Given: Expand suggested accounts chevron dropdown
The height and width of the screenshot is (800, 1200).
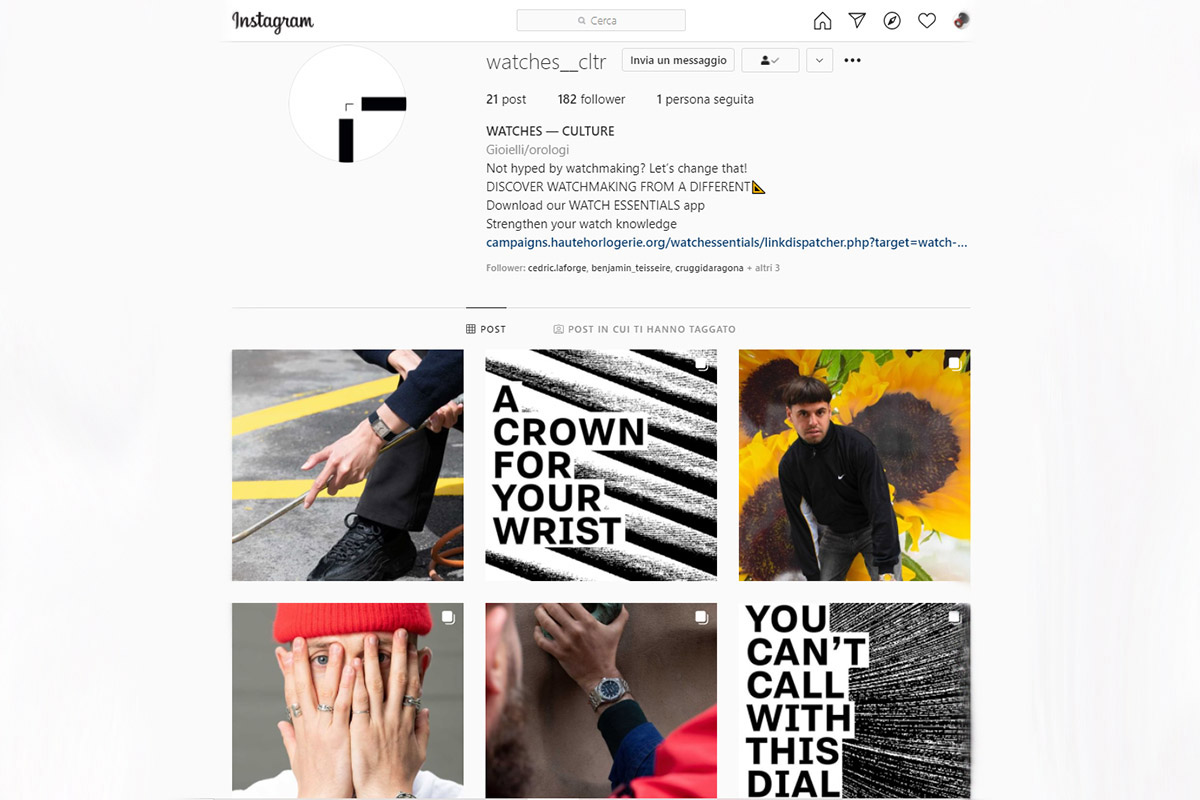Looking at the screenshot, I should [819, 60].
